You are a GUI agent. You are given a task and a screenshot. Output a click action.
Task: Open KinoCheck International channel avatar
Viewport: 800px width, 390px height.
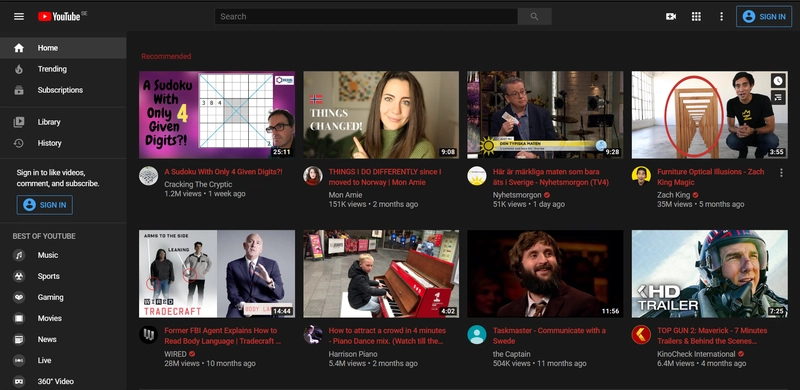point(641,334)
